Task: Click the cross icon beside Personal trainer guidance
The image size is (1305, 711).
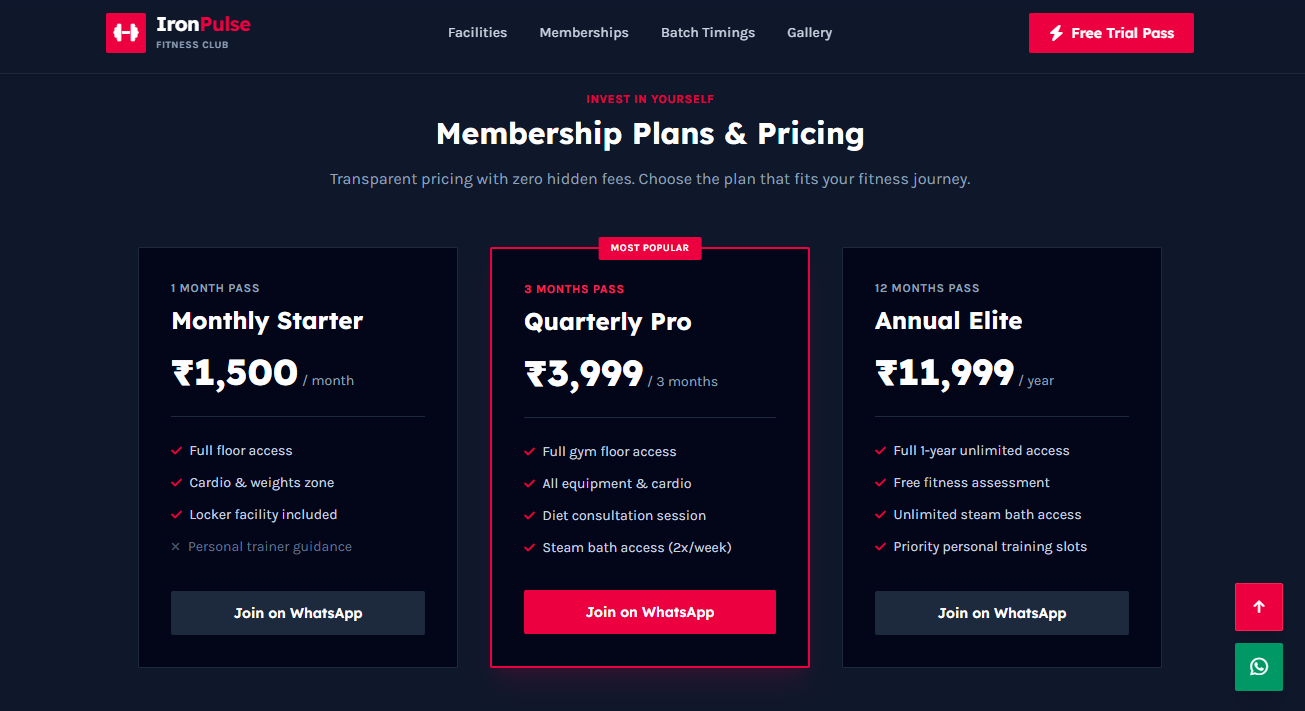Action: (x=176, y=547)
